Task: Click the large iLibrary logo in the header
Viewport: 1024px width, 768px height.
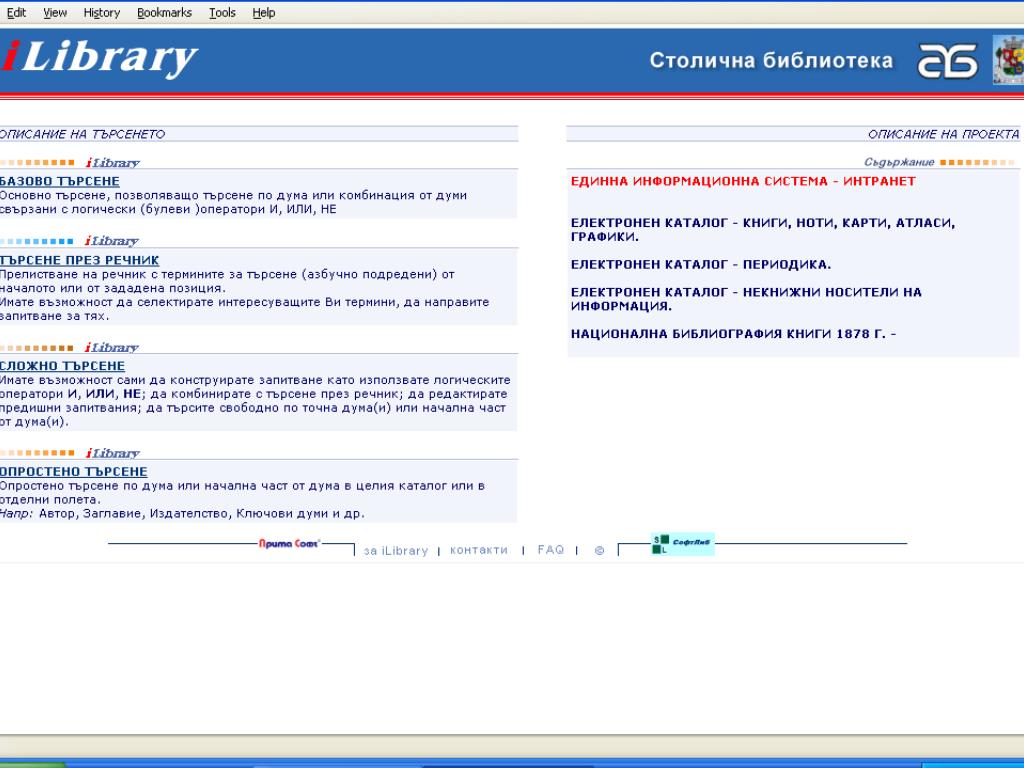Action: tap(99, 59)
